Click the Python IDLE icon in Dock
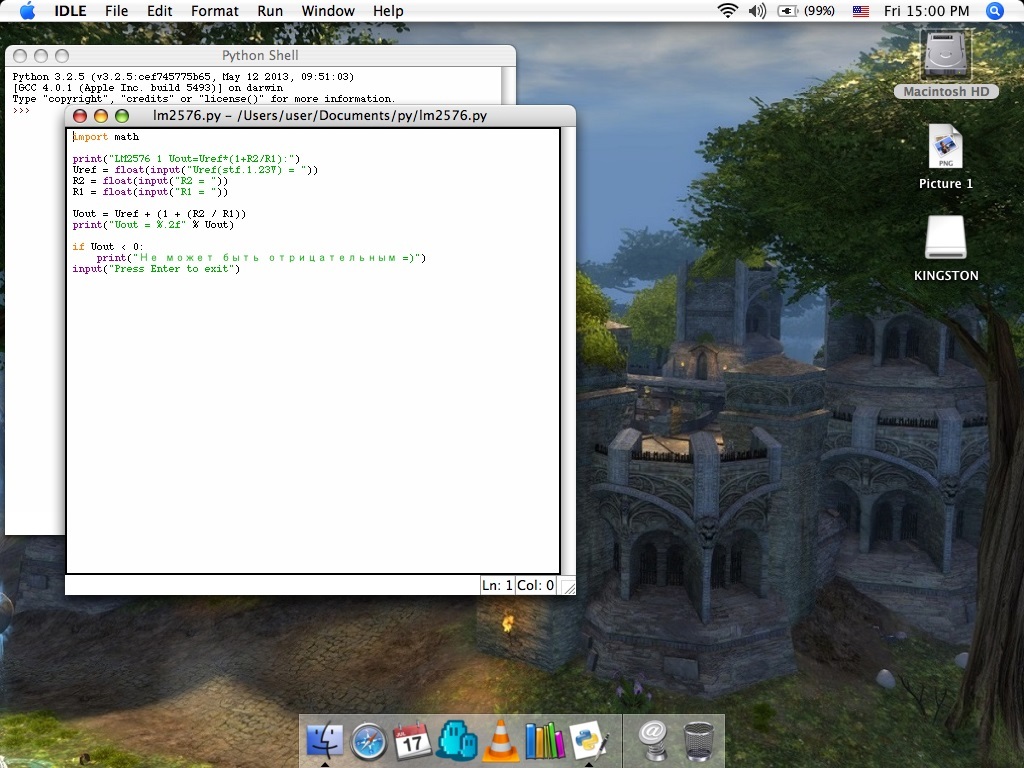Viewport: 1024px width, 768px height. pos(589,741)
